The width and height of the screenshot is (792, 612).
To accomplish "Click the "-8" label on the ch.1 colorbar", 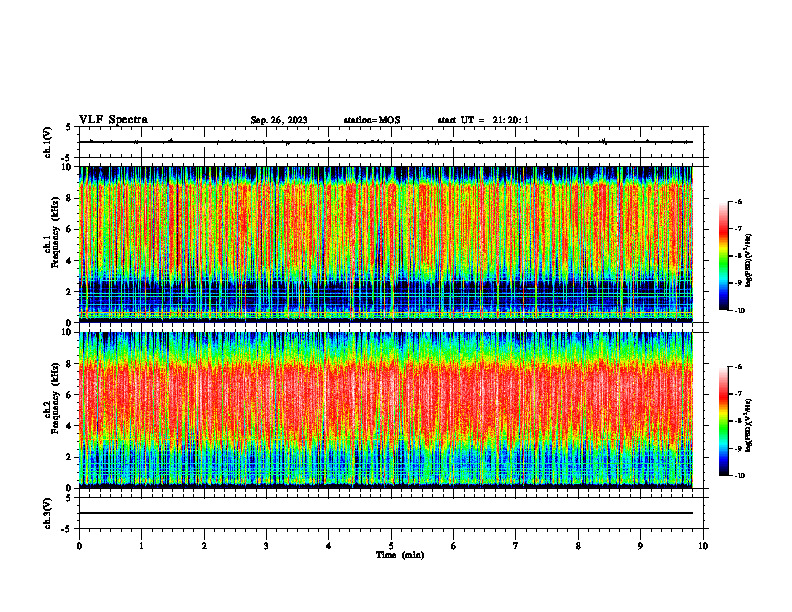I will (x=738, y=256).
